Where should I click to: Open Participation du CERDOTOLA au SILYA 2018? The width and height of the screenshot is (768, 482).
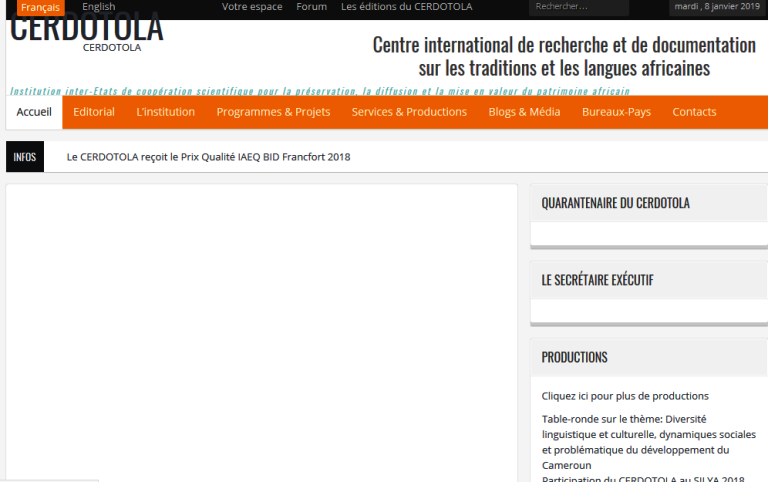click(643, 478)
